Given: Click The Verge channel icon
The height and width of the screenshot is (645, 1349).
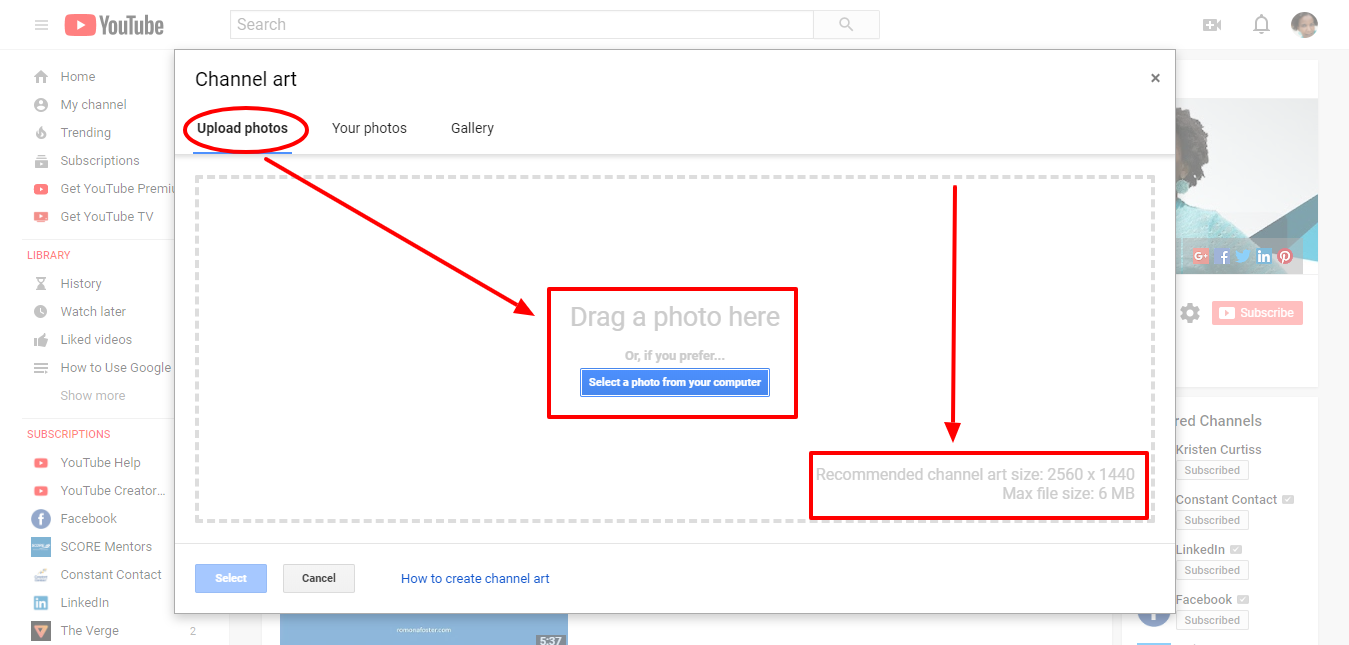Looking at the screenshot, I should pos(41,631).
